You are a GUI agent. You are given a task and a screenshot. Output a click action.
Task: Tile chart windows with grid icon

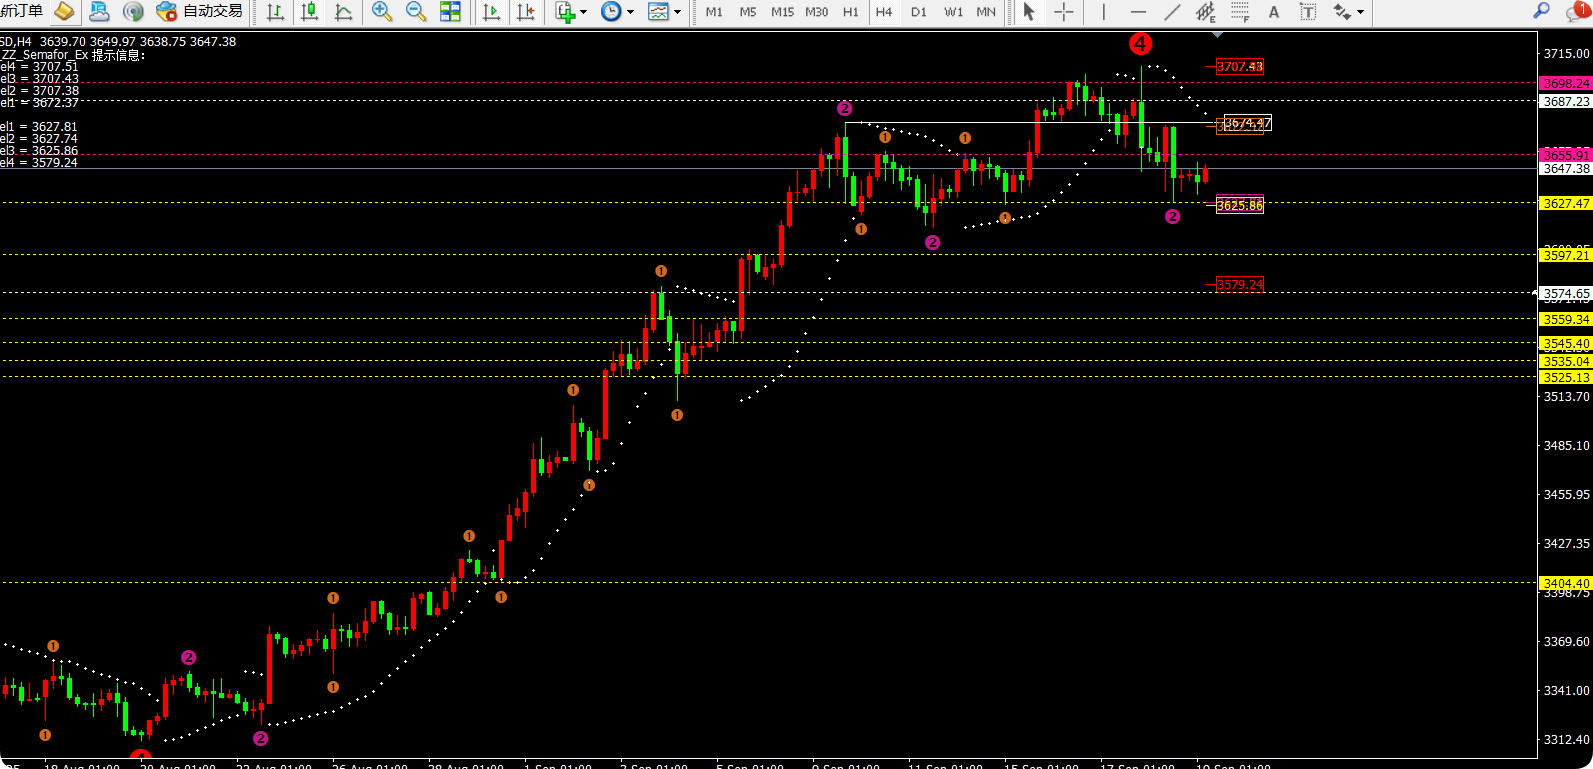(x=450, y=11)
